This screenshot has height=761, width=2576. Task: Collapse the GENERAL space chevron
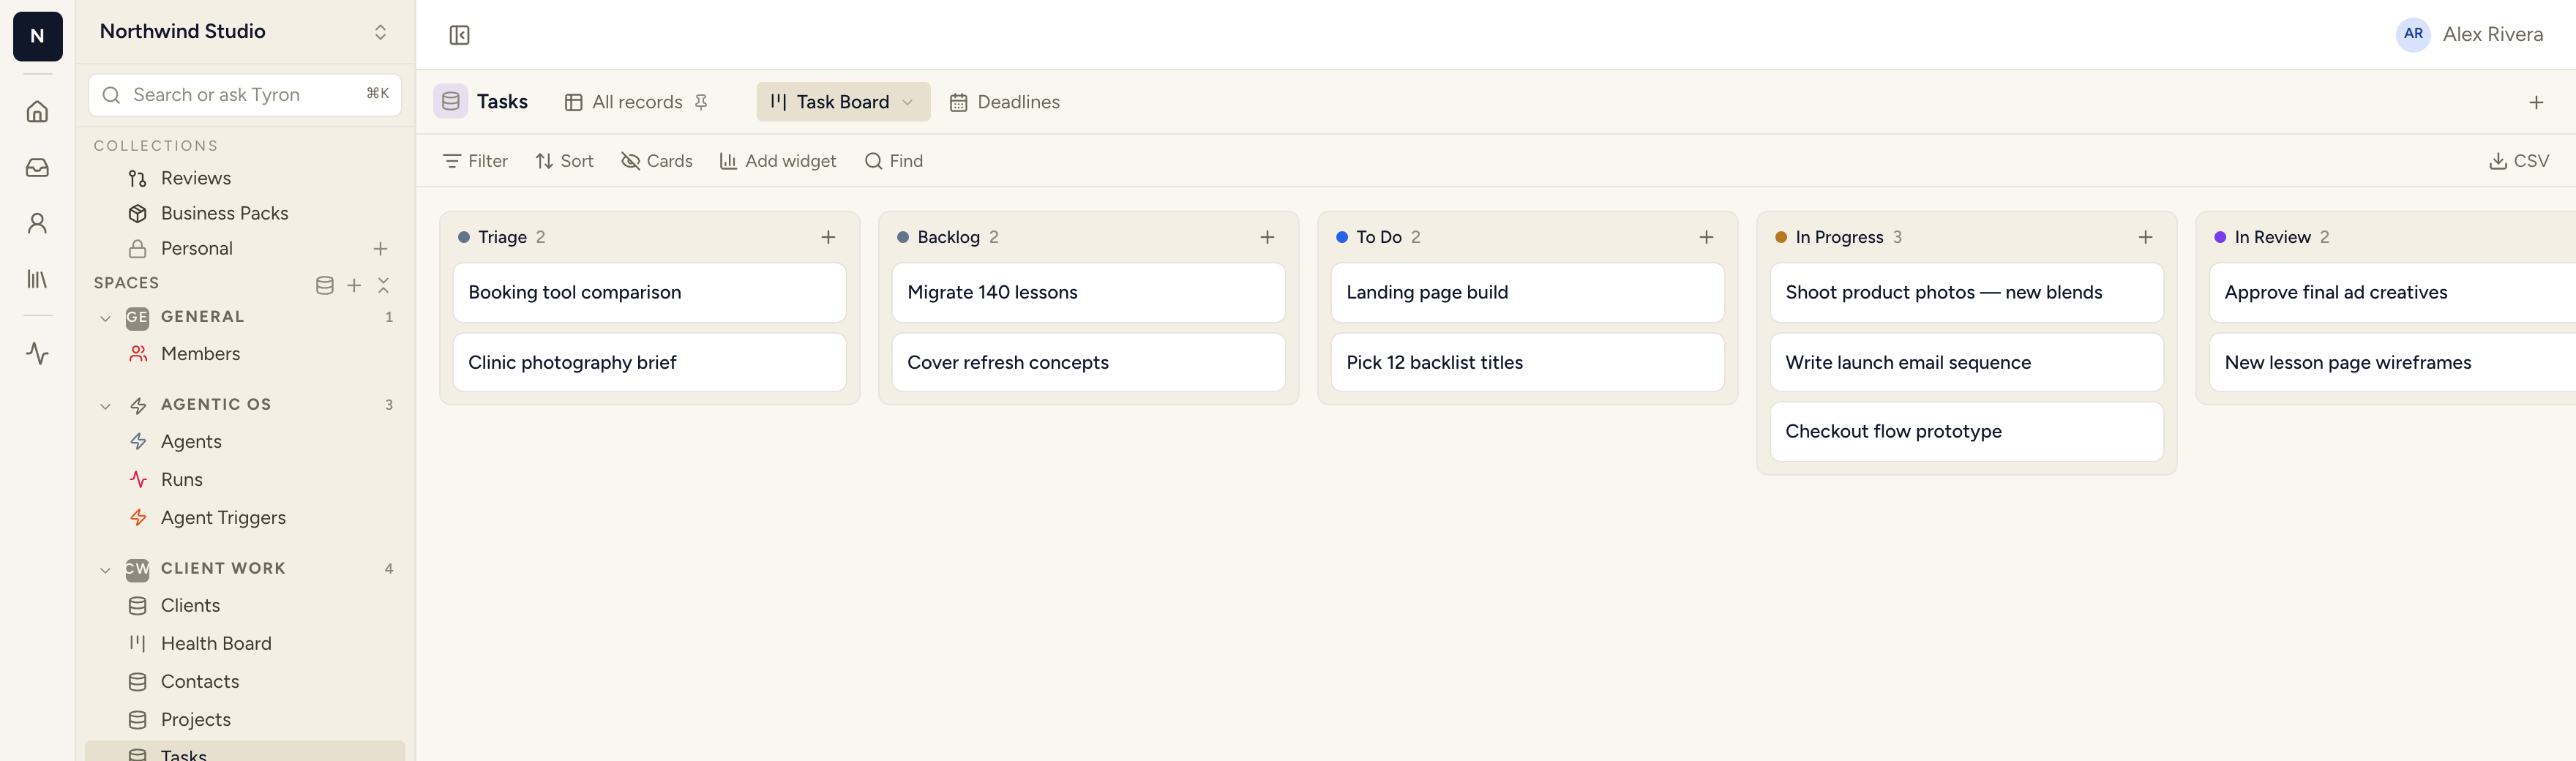[x=105, y=318]
